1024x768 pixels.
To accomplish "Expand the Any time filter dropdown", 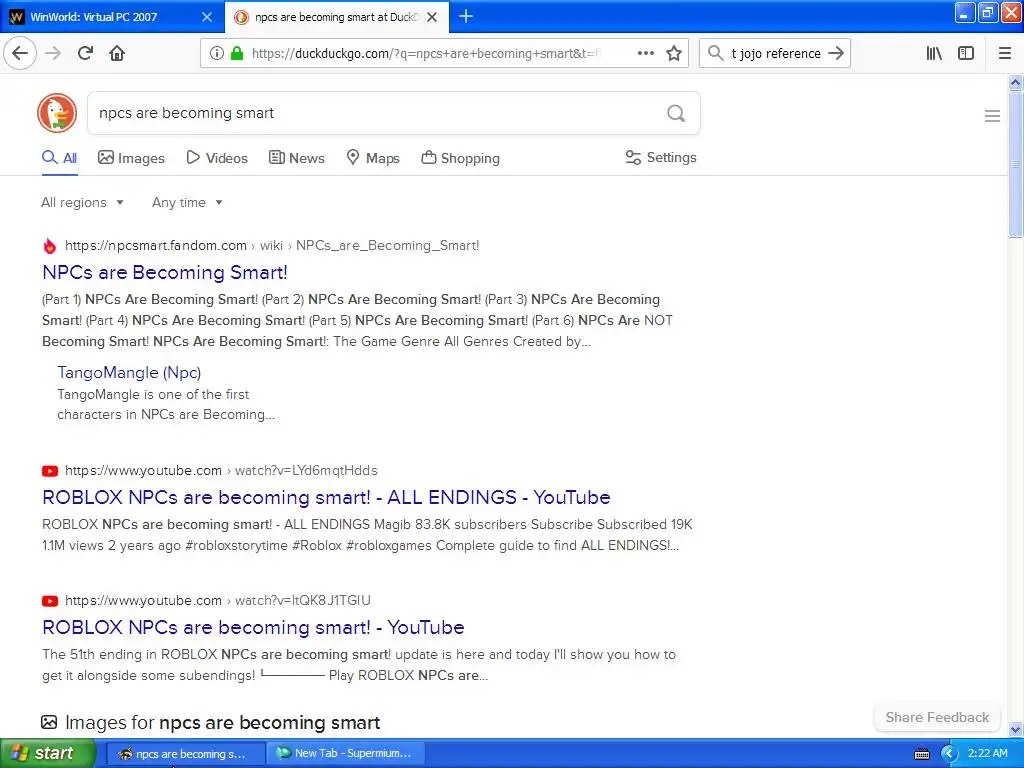I will 187,202.
